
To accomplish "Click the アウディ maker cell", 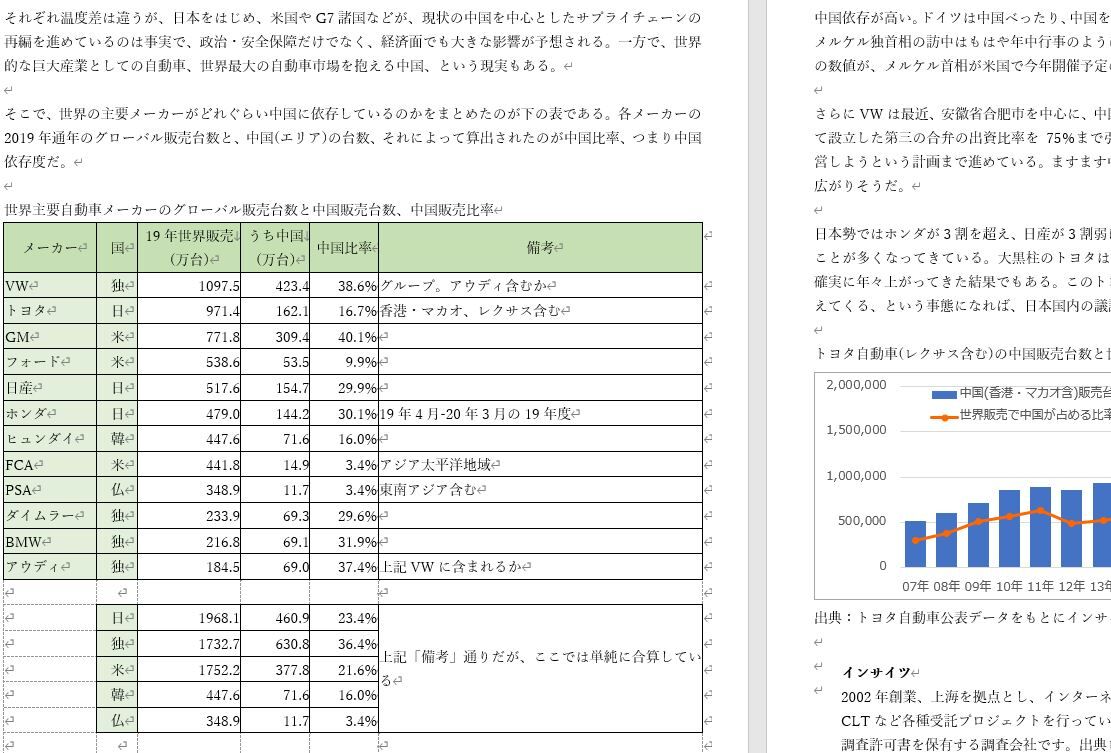I will (x=50, y=567).
